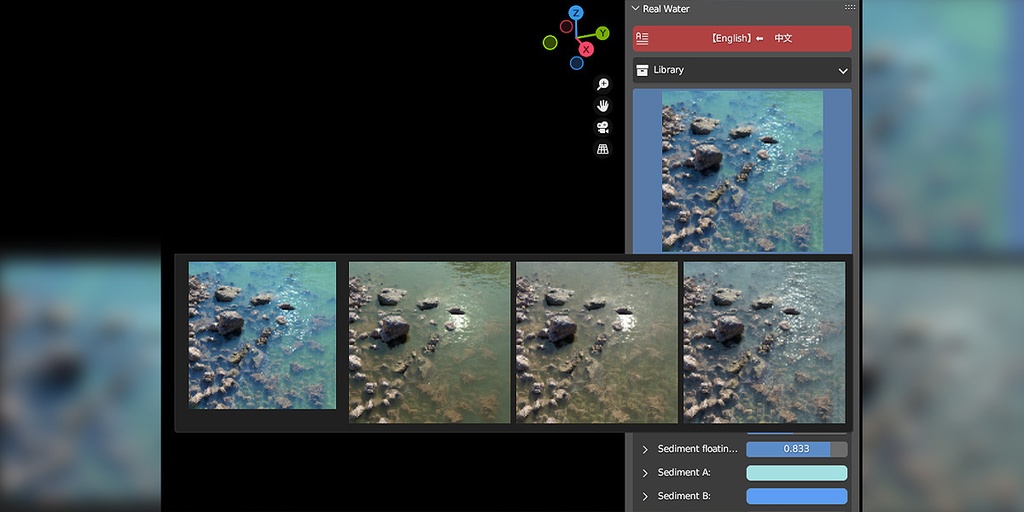
Task: Click the unlabeled negative Y green circle
Action: point(550,42)
